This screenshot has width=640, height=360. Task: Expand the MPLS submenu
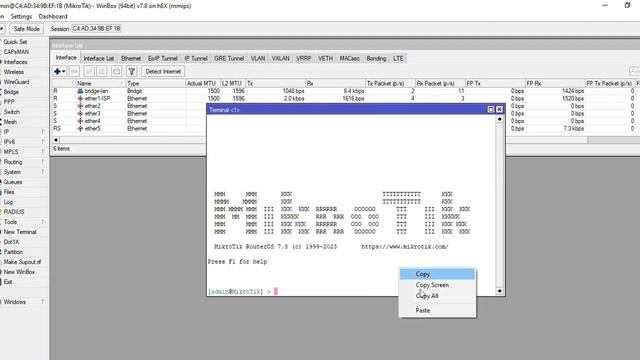coord(43,152)
